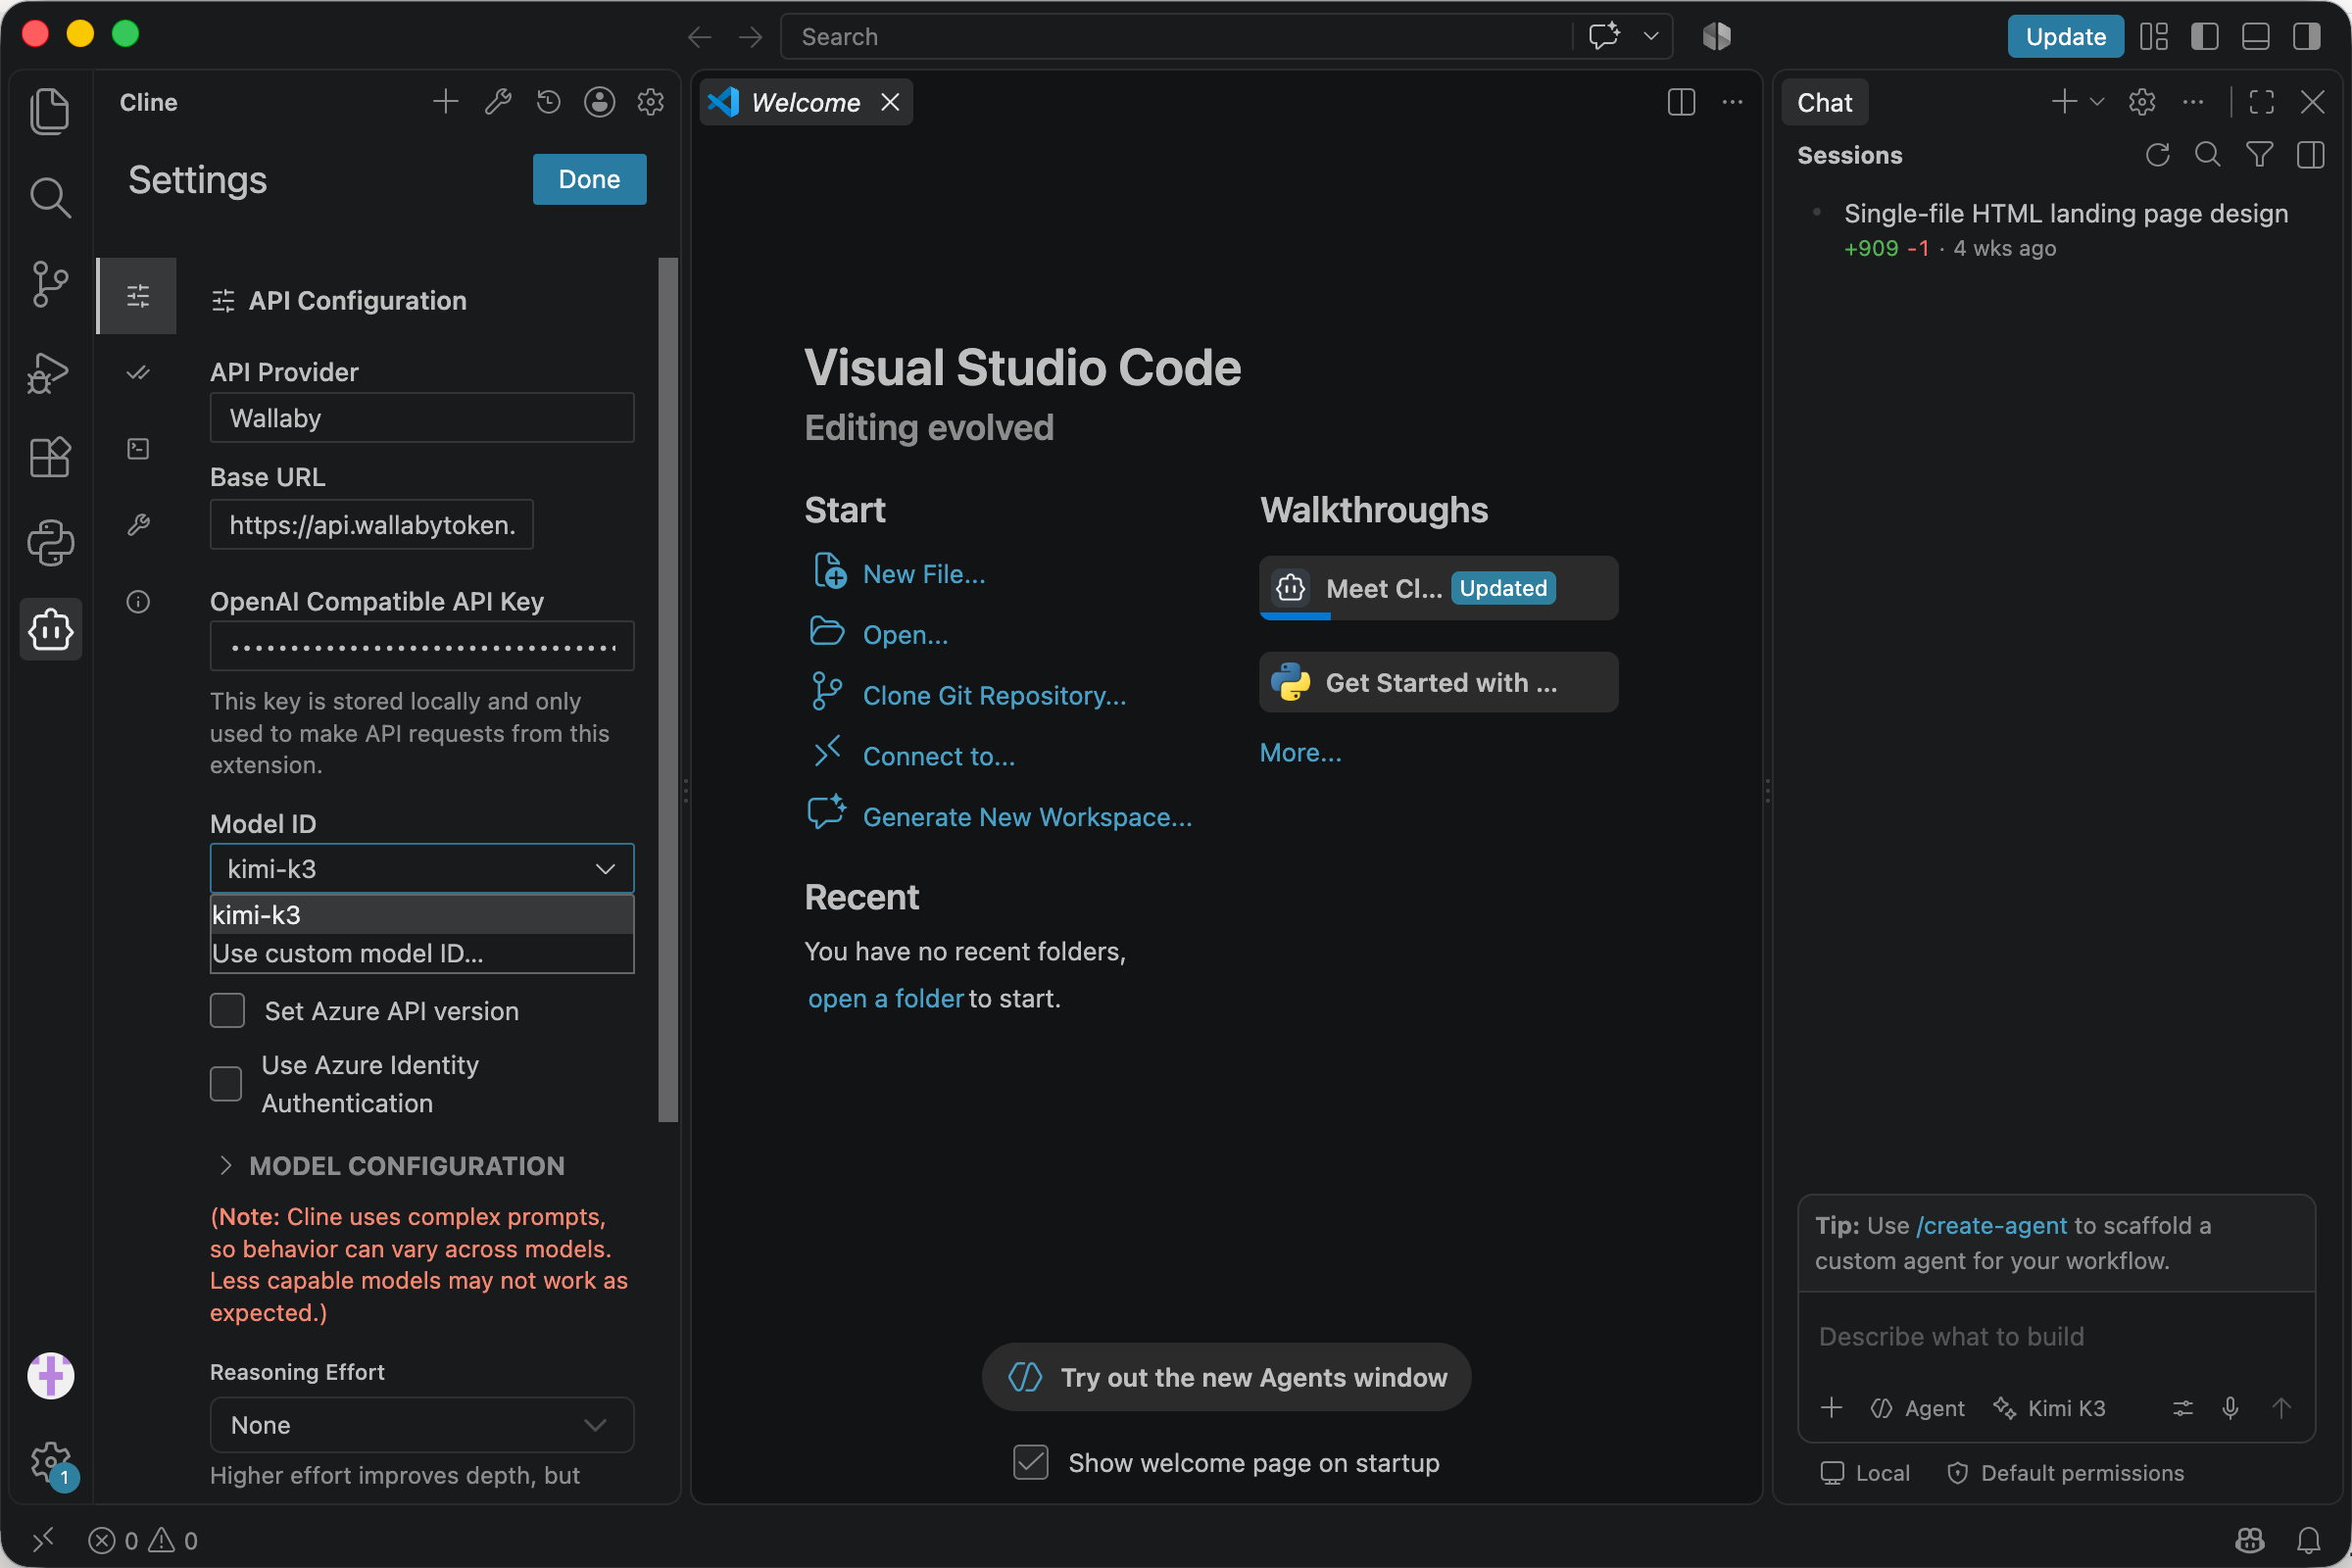This screenshot has width=2352, height=1568.
Task: Open the Cline MCP servers wrench icon in the header
Action: 498,102
